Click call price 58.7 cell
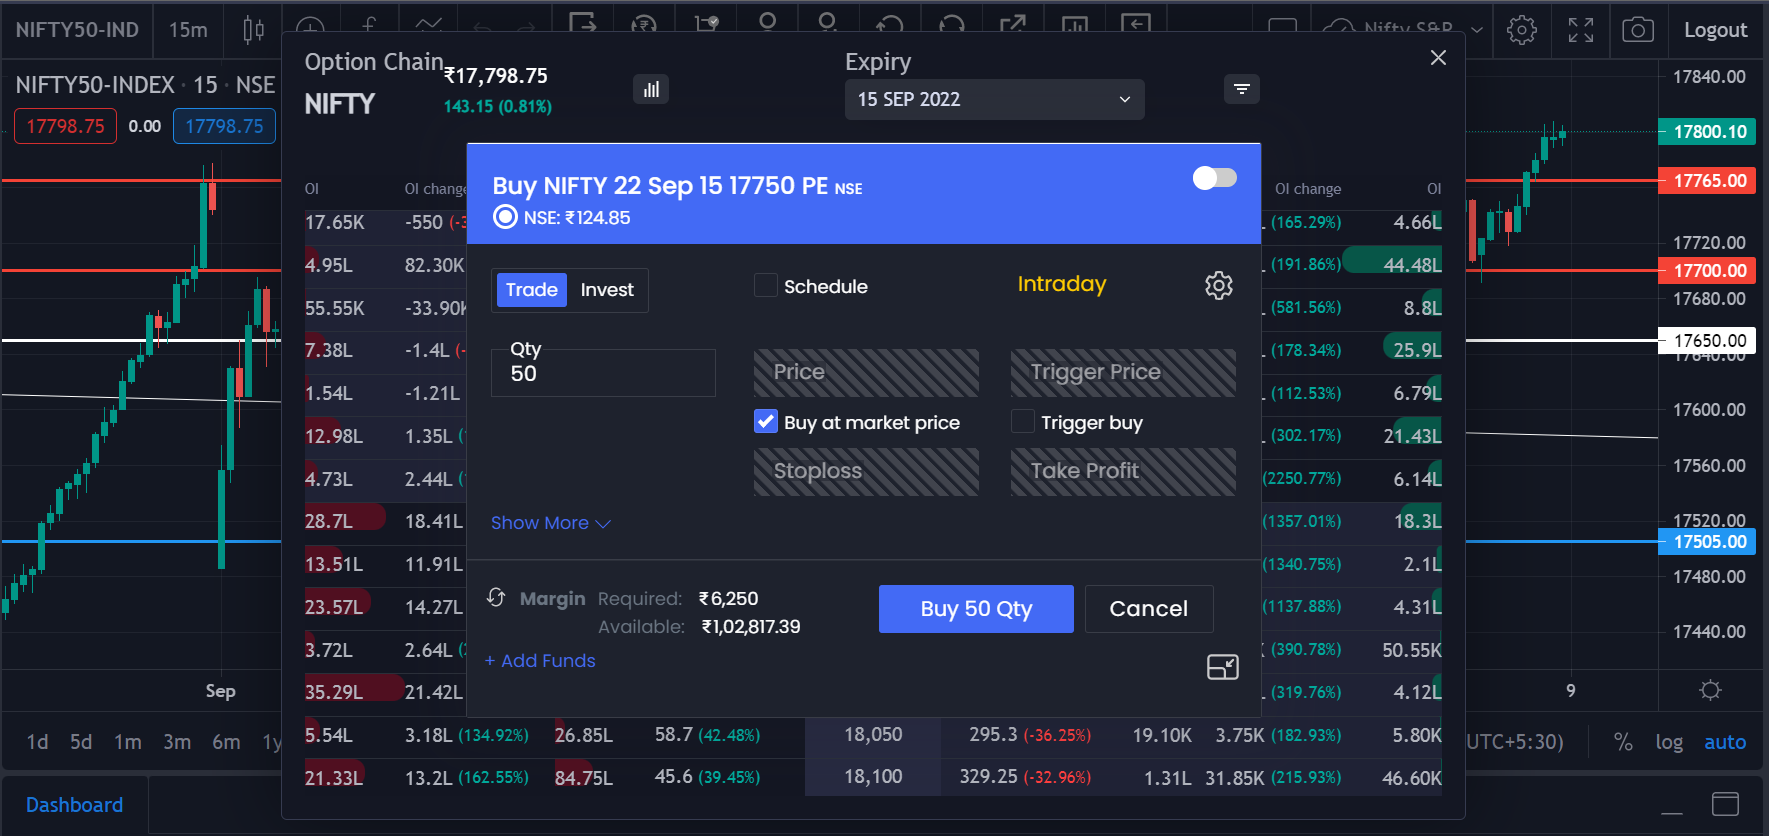Screen dimensions: 1769x836 pos(674,735)
